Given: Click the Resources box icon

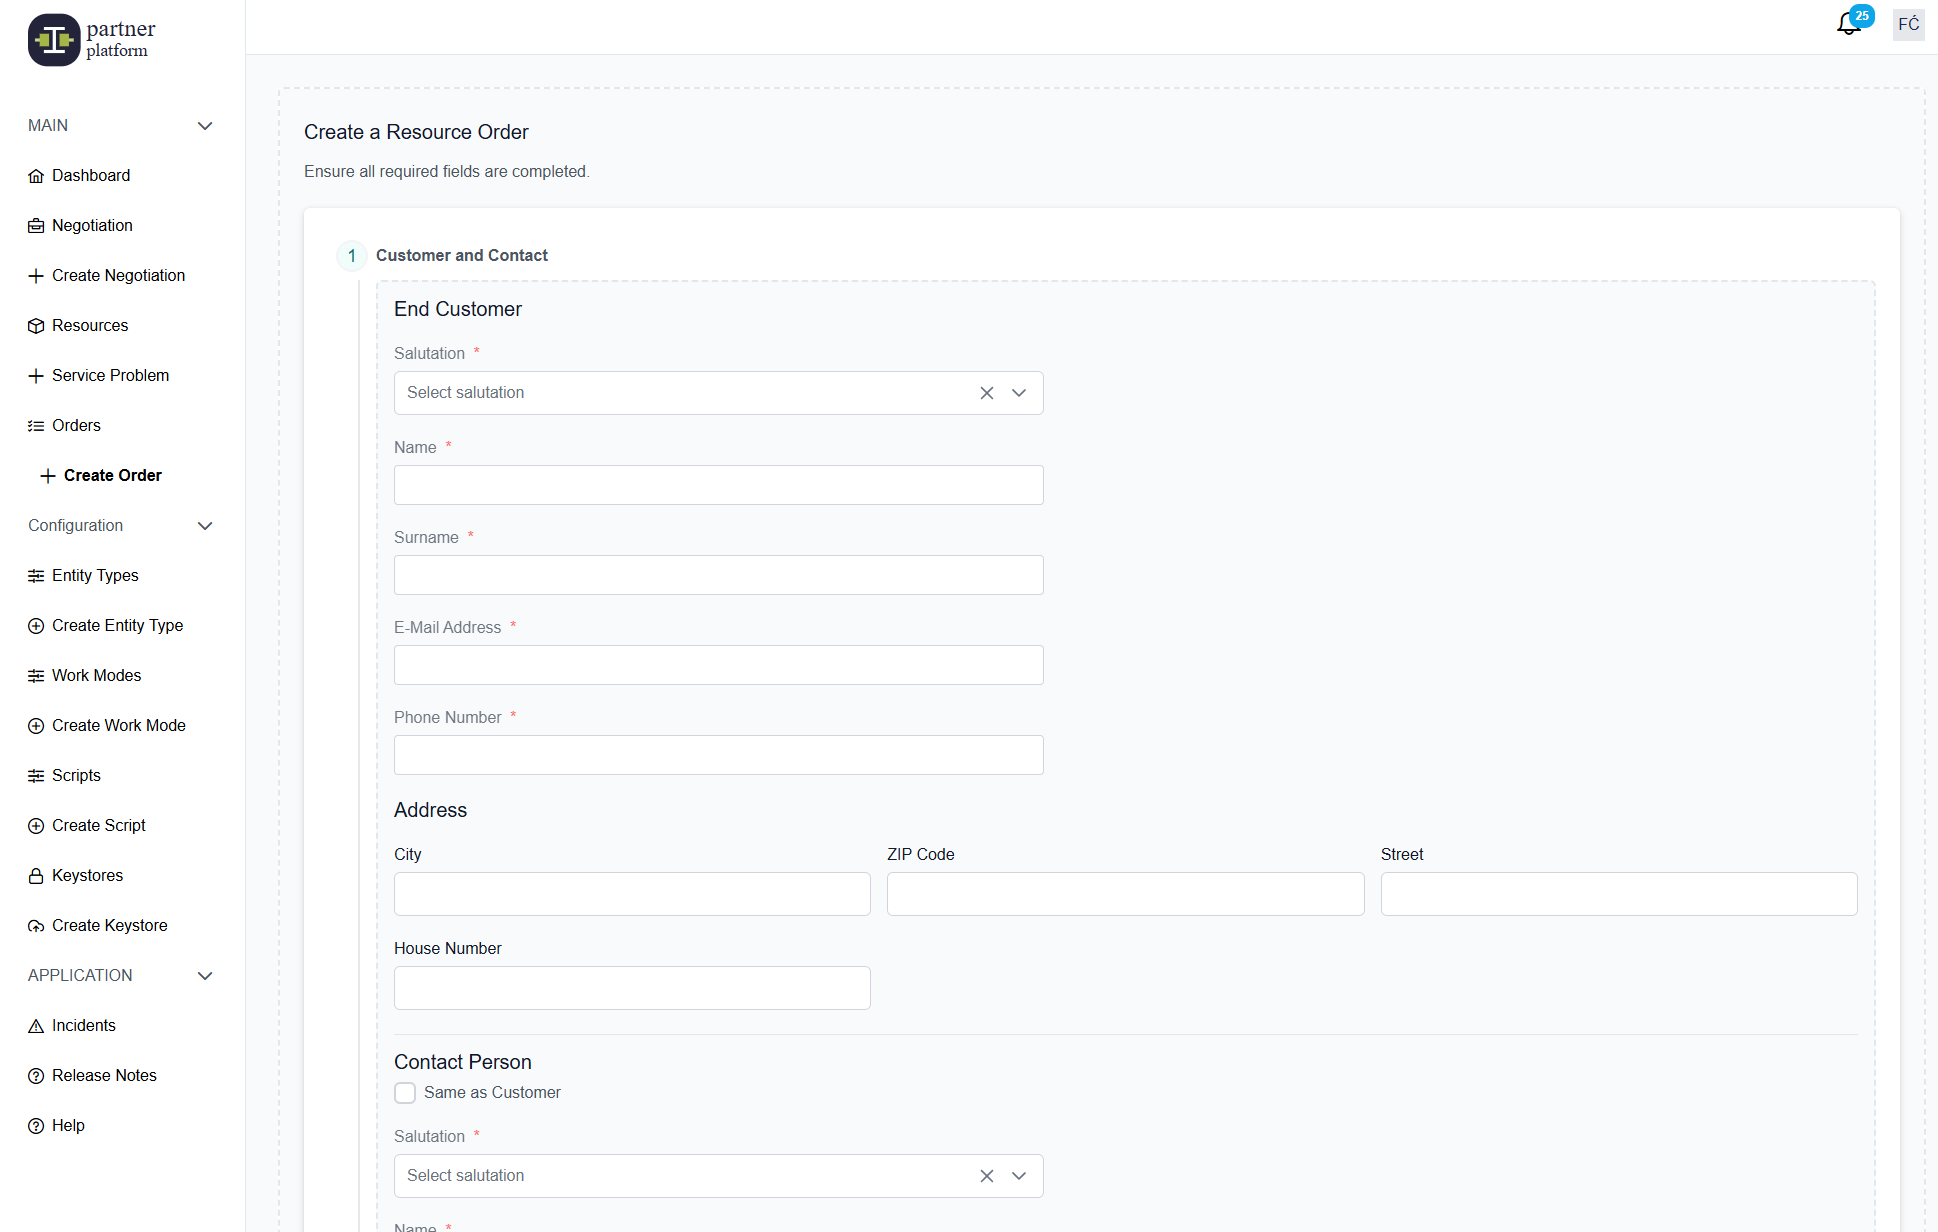Looking at the screenshot, I should pos(36,326).
